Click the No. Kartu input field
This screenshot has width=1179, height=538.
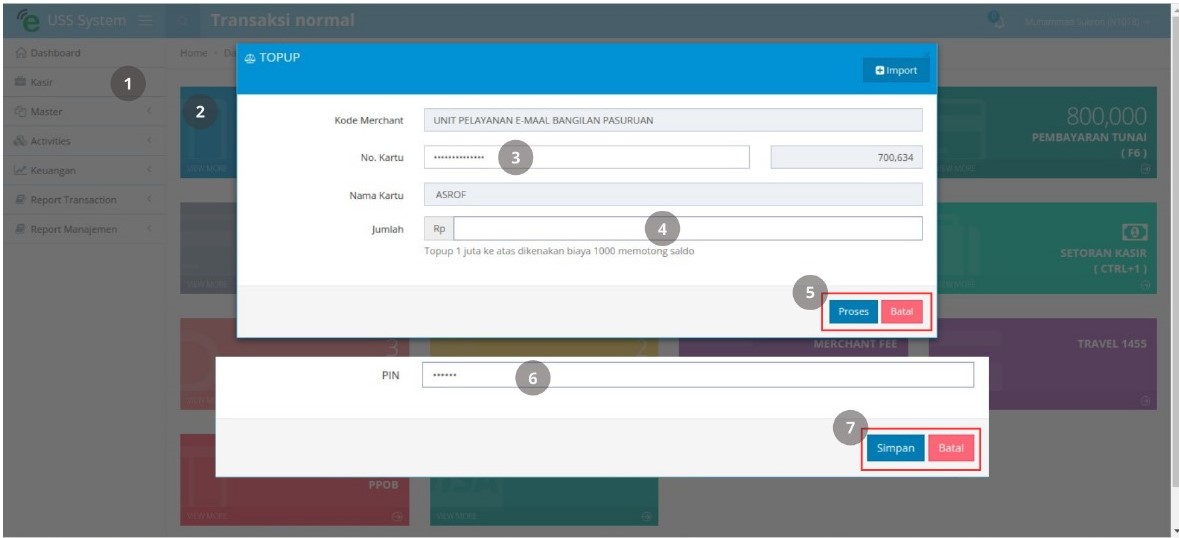coord(586,157)
